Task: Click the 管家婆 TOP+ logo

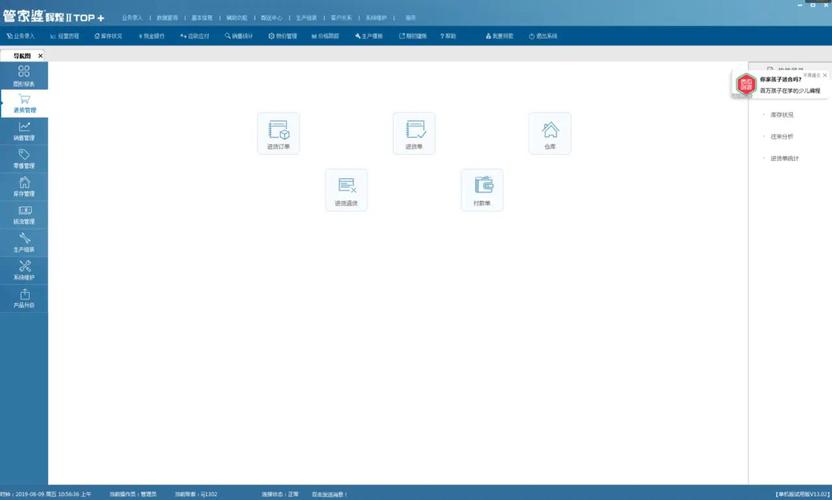Action: (54, 16)
